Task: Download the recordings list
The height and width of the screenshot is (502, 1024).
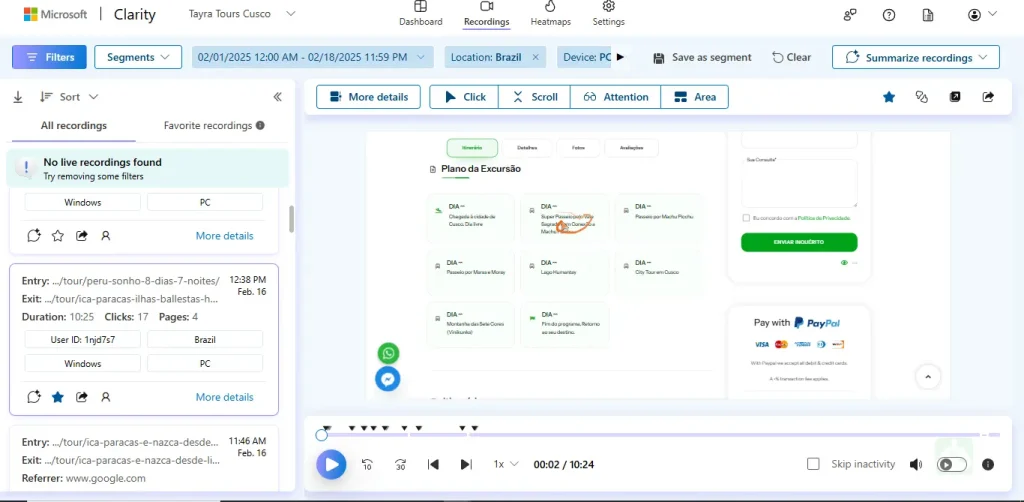Action: point(18,97)
